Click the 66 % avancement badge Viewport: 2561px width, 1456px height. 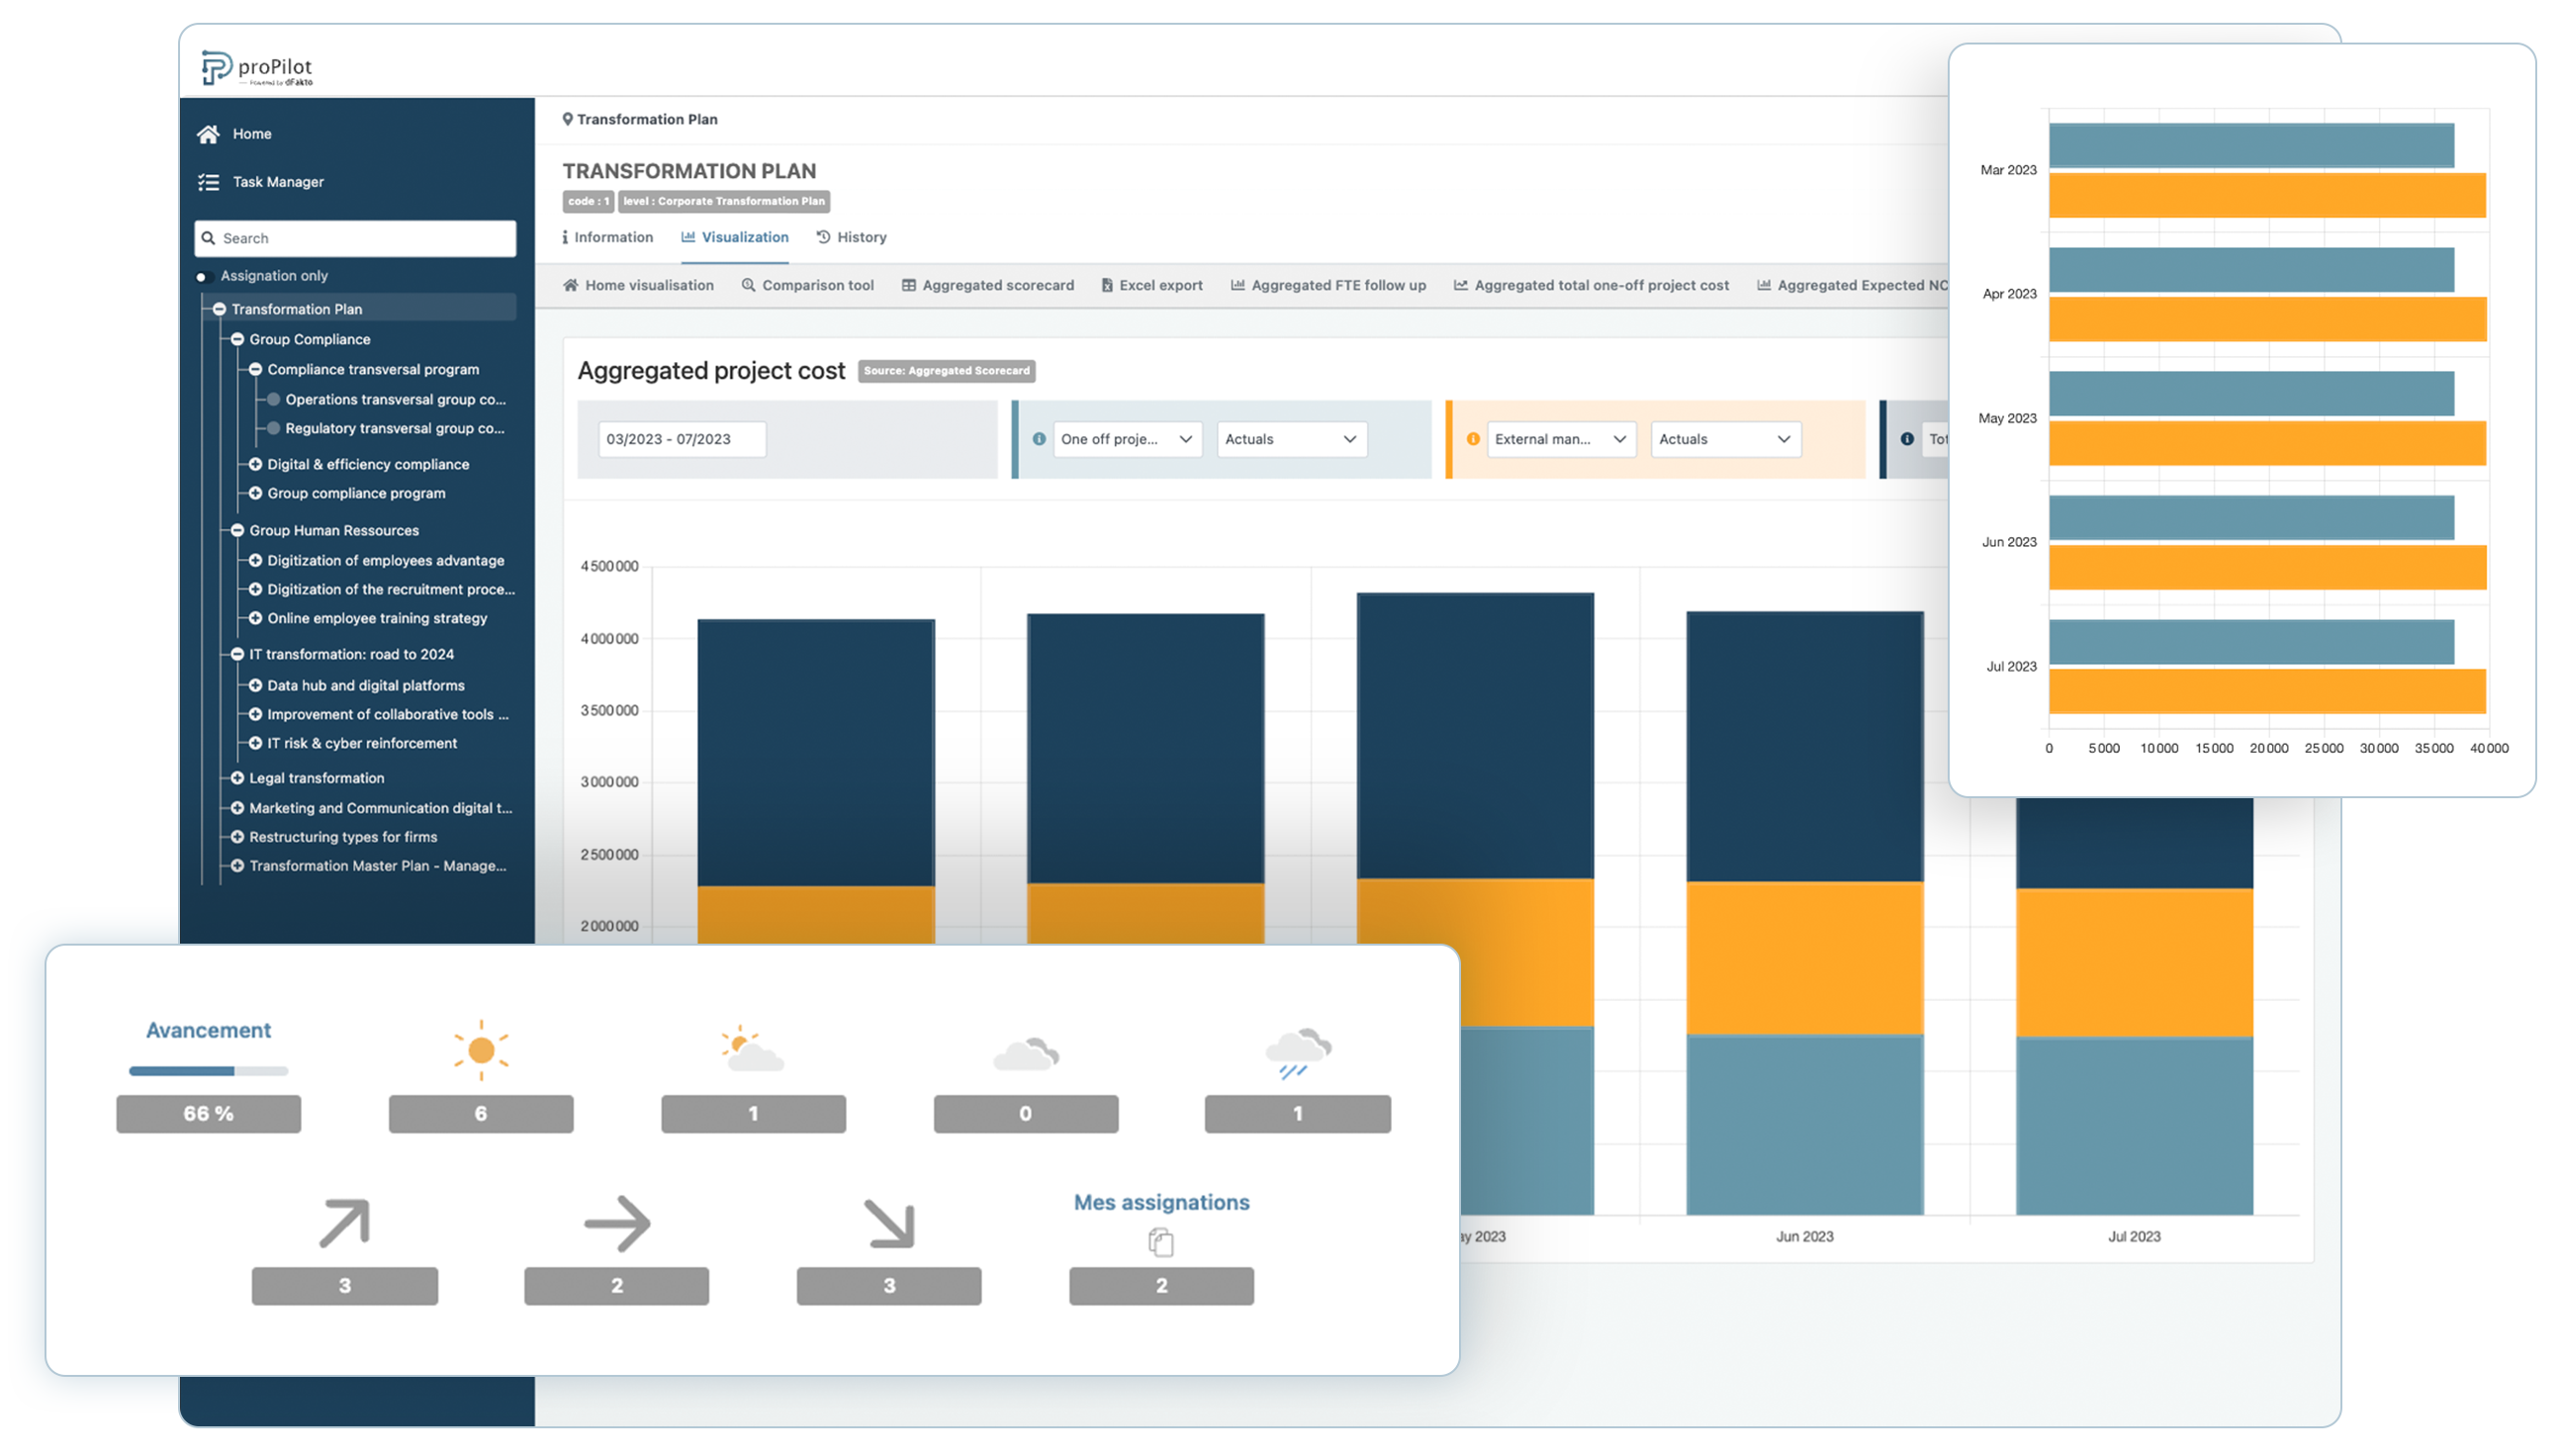208,1113
